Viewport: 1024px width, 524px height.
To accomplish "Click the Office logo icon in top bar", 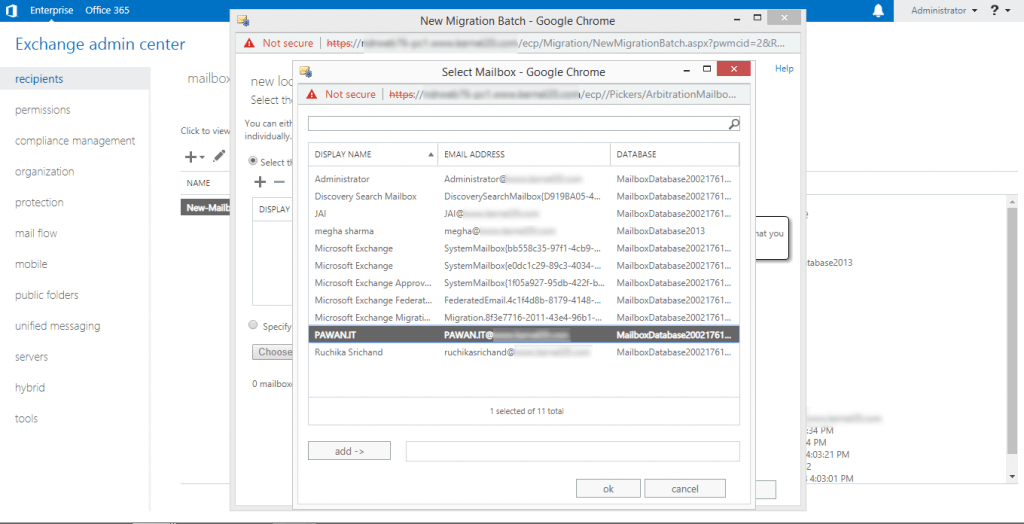I will tap(11, 10).
